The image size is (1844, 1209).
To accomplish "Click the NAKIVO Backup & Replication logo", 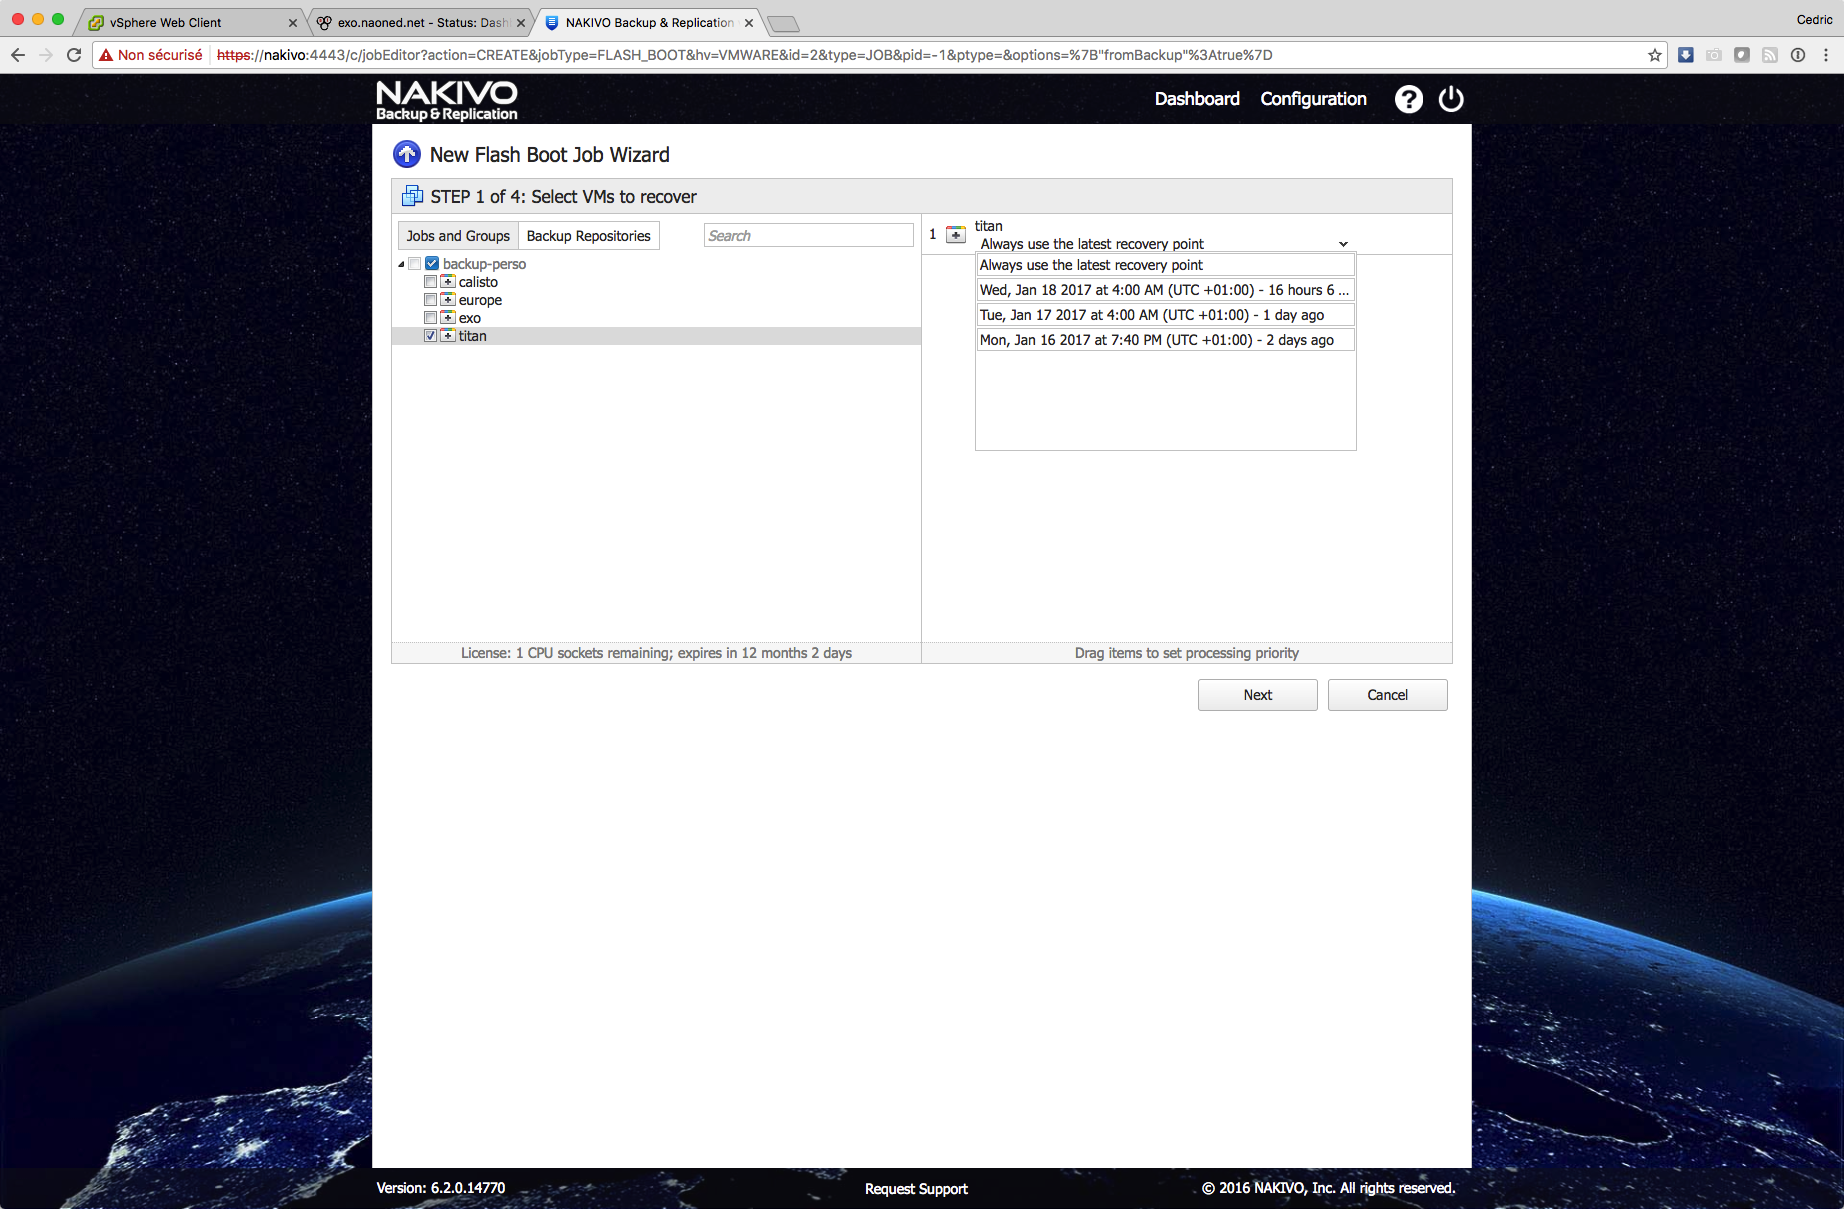I will pos(446,100).
